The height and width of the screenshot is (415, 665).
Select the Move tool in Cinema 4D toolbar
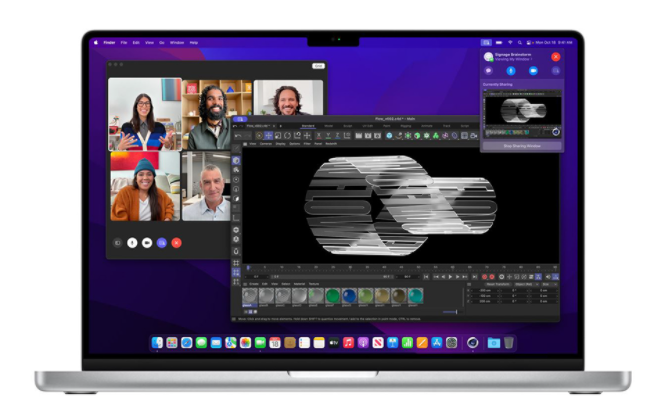tap(269, 135)
